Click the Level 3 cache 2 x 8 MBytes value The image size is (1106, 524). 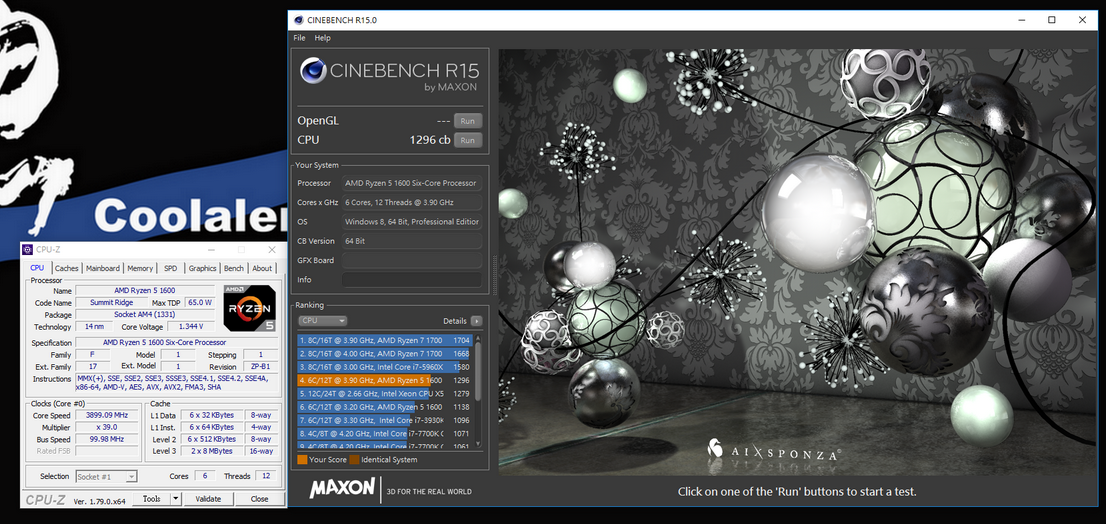pos(212,451)
